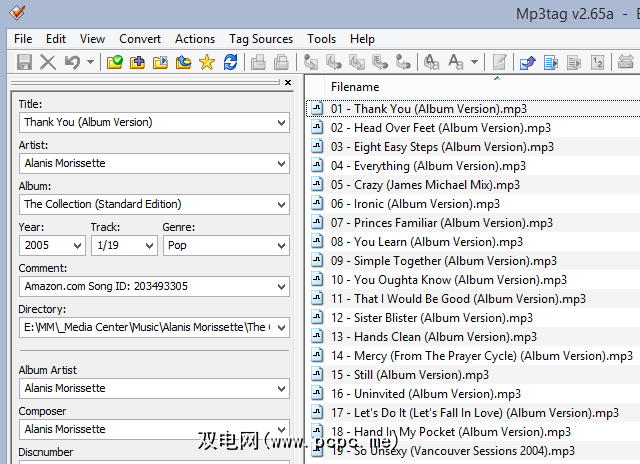Image resolution: width=640 pixels, height=464 pixels.
Task: Click the second gray convert icon
Action: click(x=334, y=62)
